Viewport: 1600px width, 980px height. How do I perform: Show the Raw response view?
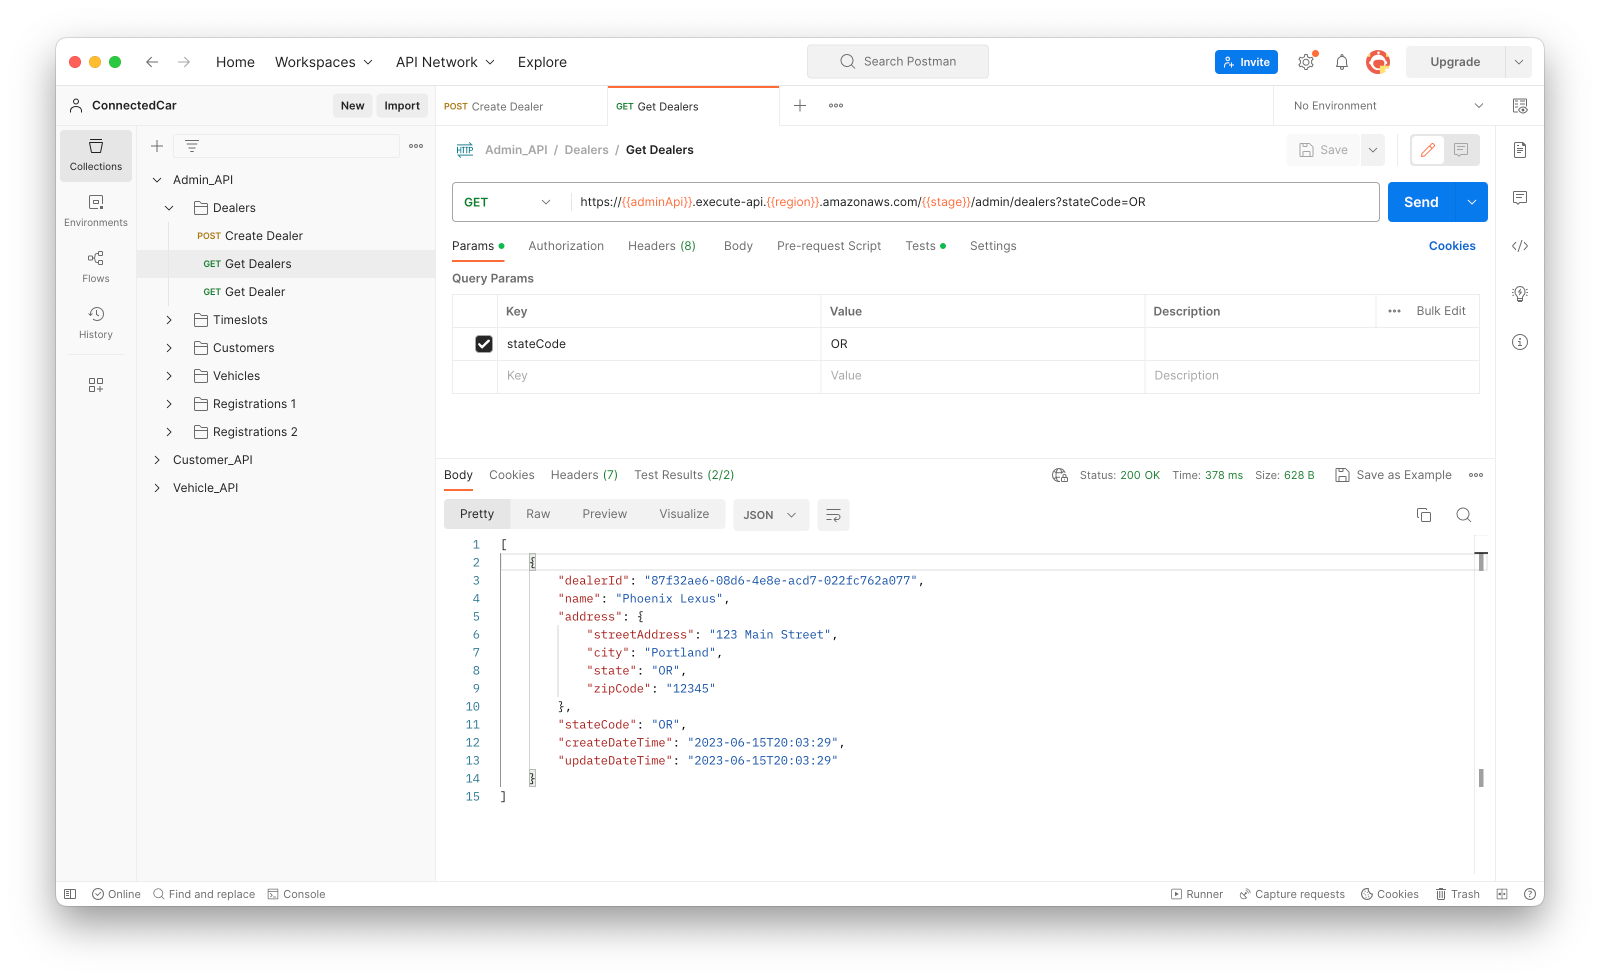point(538,514)
